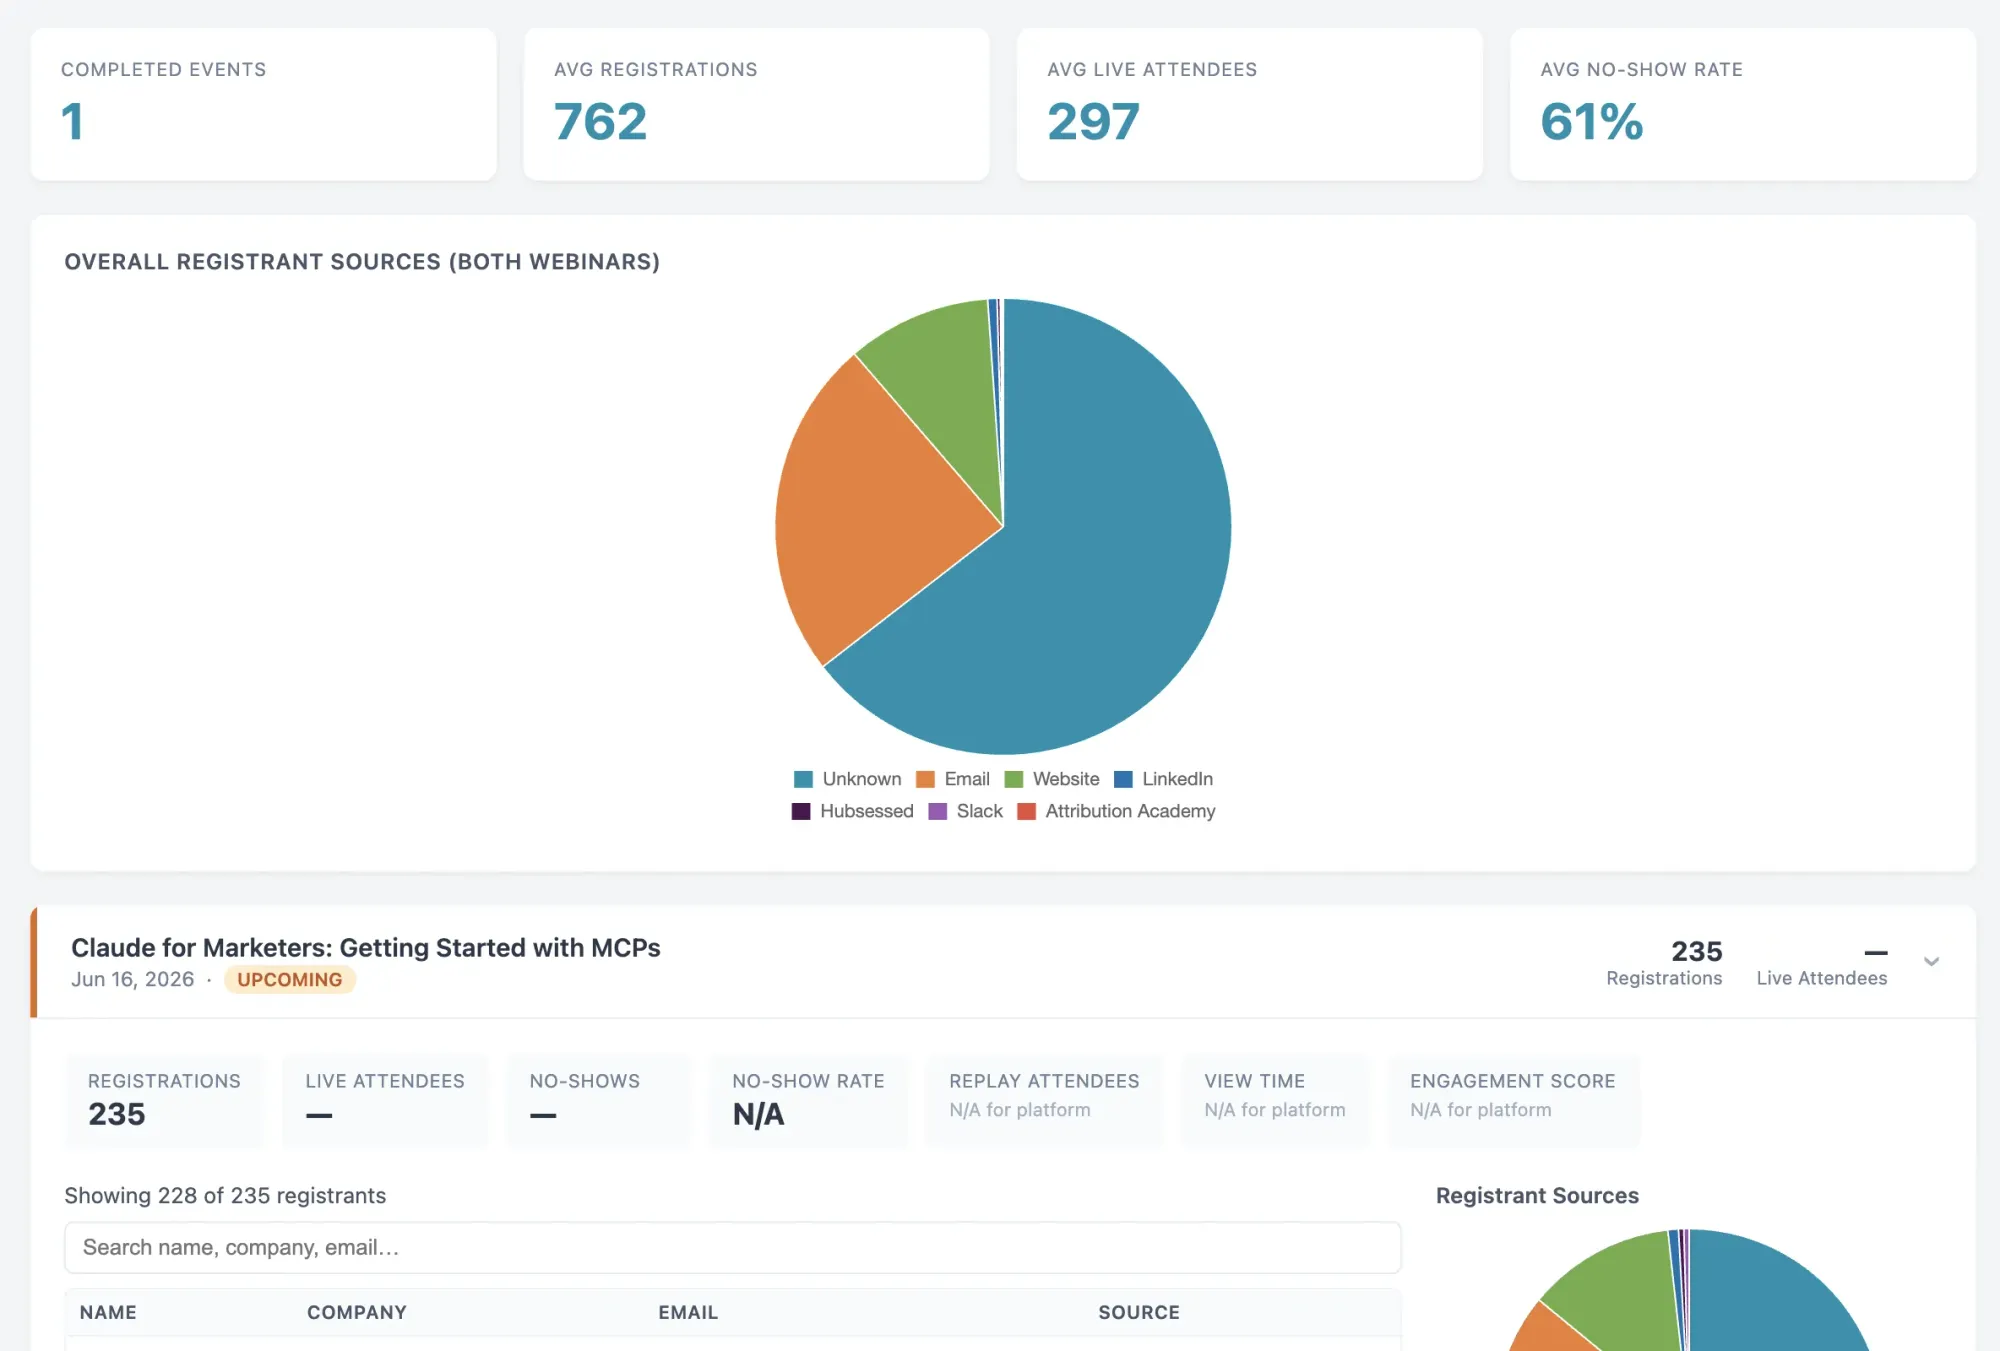Expand the Claude for Marketers webinar chevron
Viewport: 2000px width, 1351px height.
coord(1931,961)
